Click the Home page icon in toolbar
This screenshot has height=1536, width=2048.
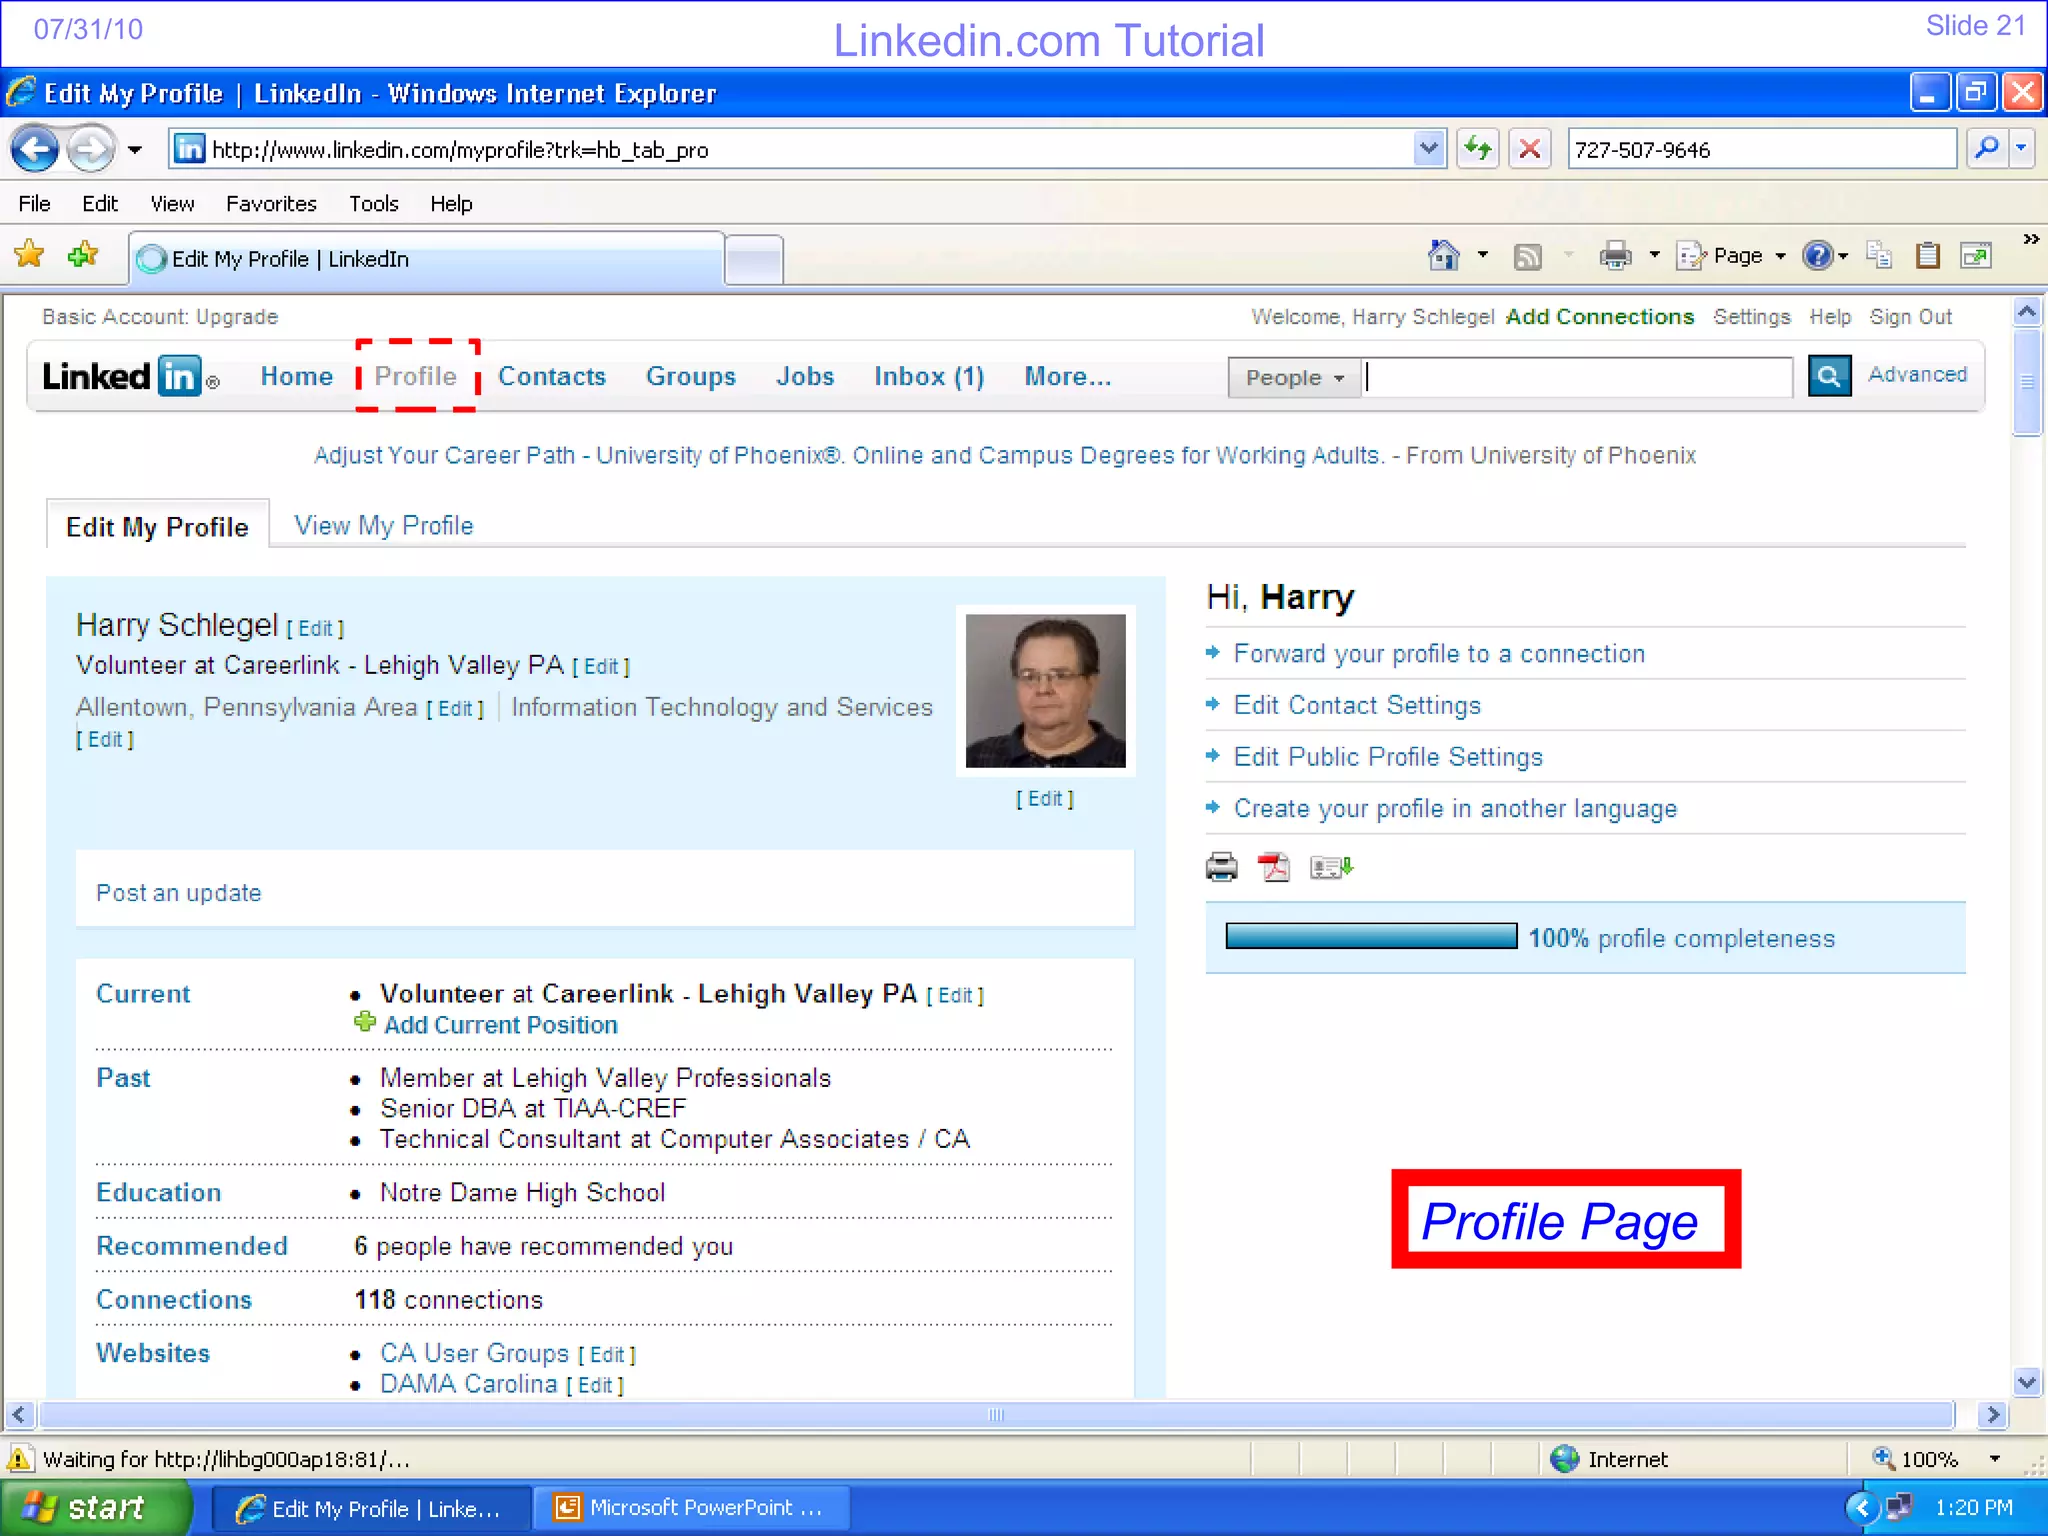coord(1442,256)
